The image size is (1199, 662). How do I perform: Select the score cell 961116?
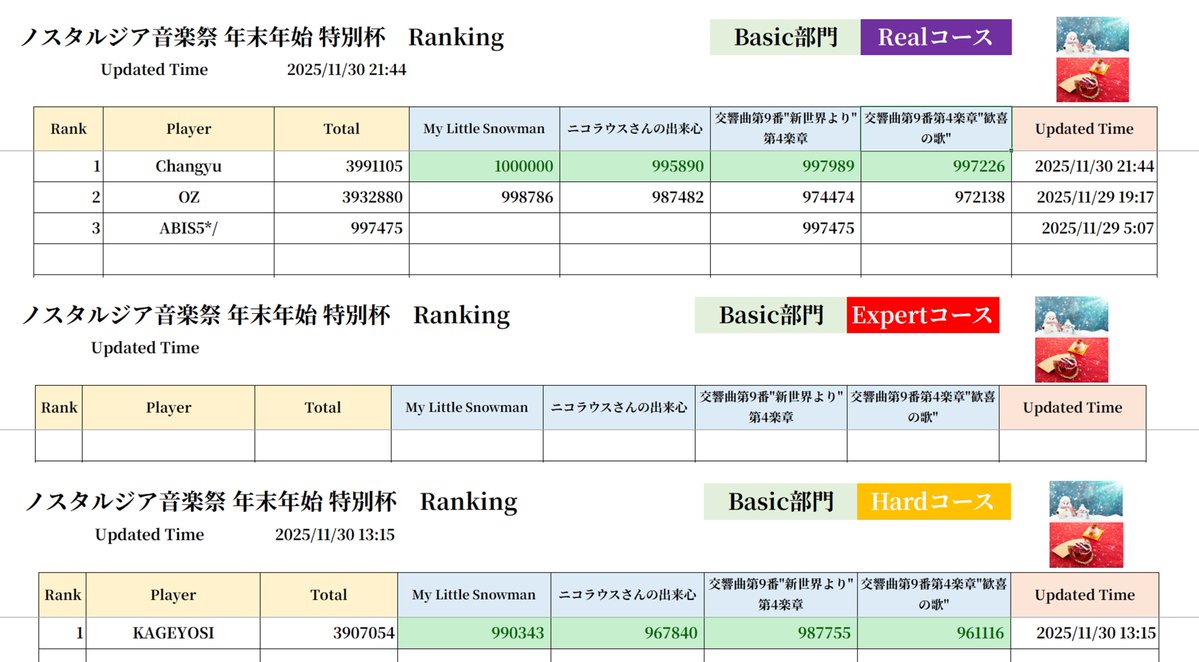pos(934,633)
